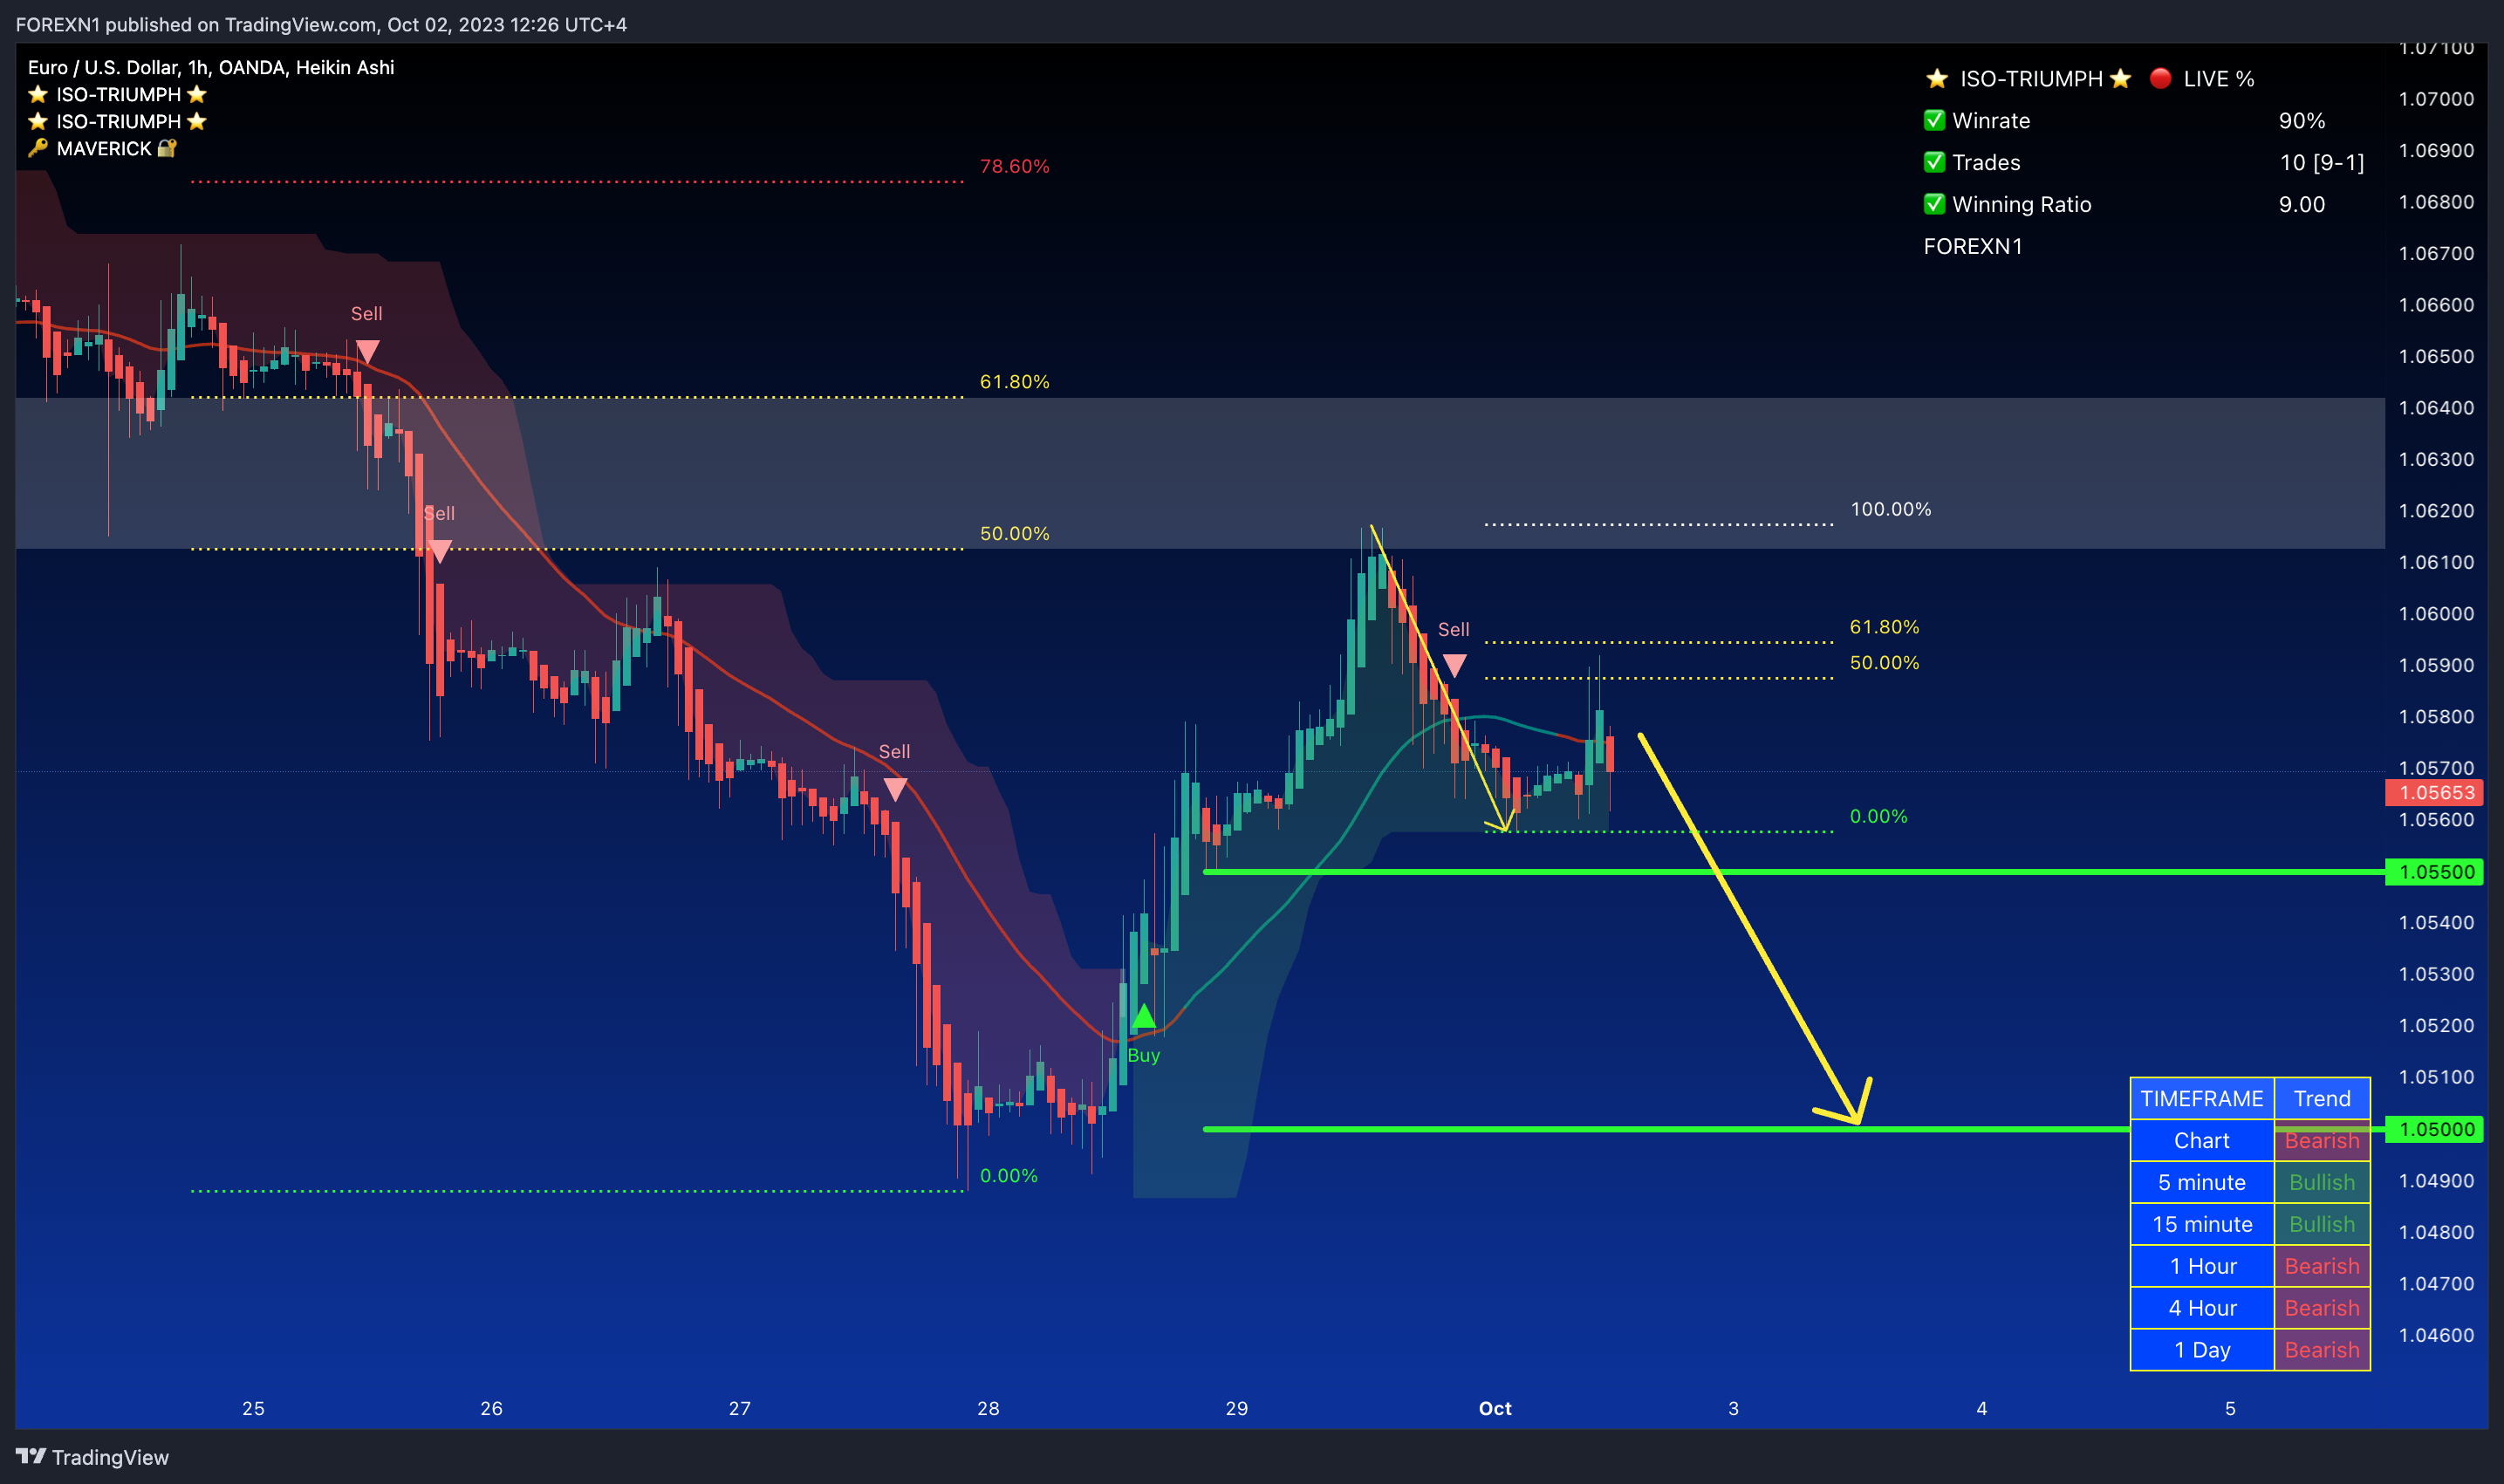Click the left 50.00% label near 1.06100
Image resolution: width=2504 pixels, height=1484 pixels.
(1014, 534)
